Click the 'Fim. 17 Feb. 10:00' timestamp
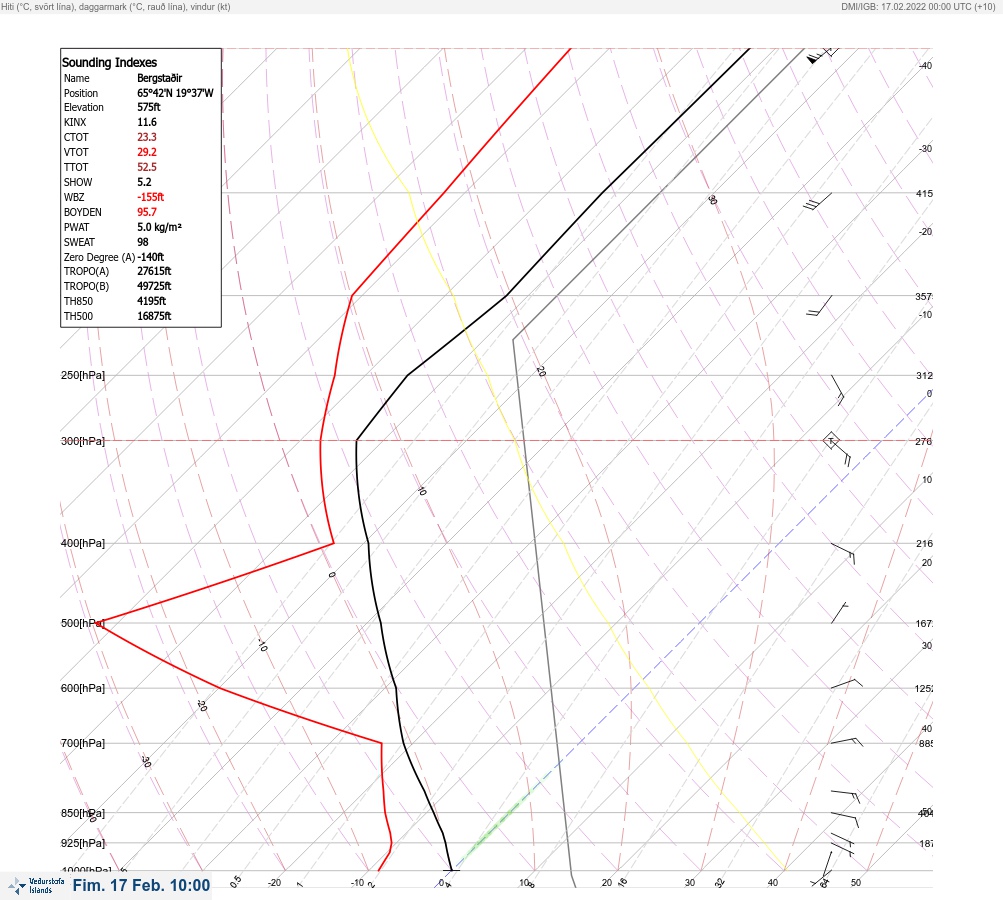The height and width of the screenshot is (900, 1003). pos(141,885)
